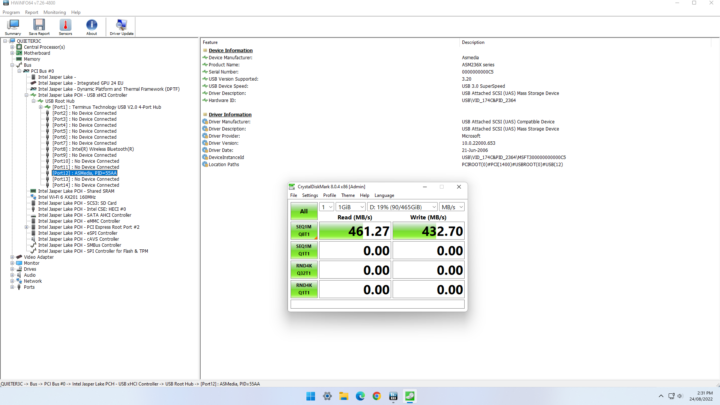Select the Ports tree item
Screen dimensions: 720x405
29,287
